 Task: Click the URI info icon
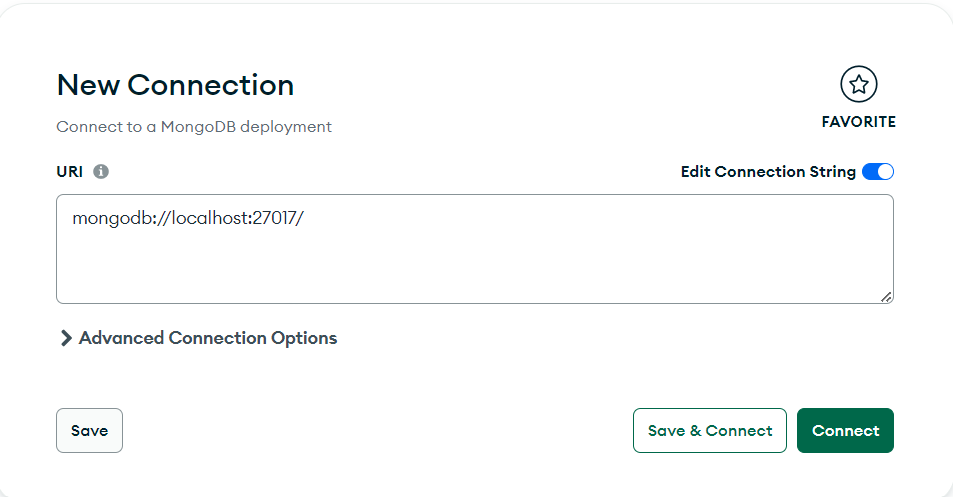point(101,171)
